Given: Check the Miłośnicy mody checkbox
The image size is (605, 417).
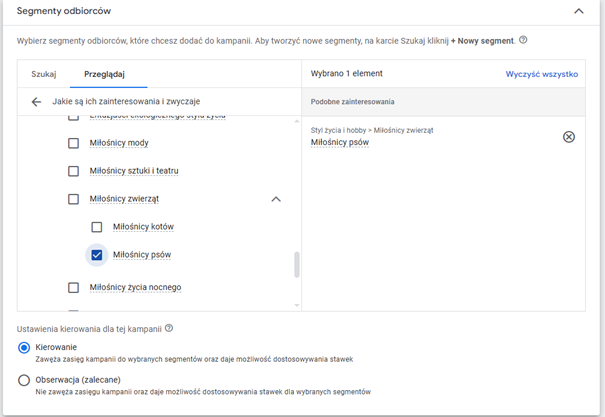Looking at the screenshot, I should point(73,143).
